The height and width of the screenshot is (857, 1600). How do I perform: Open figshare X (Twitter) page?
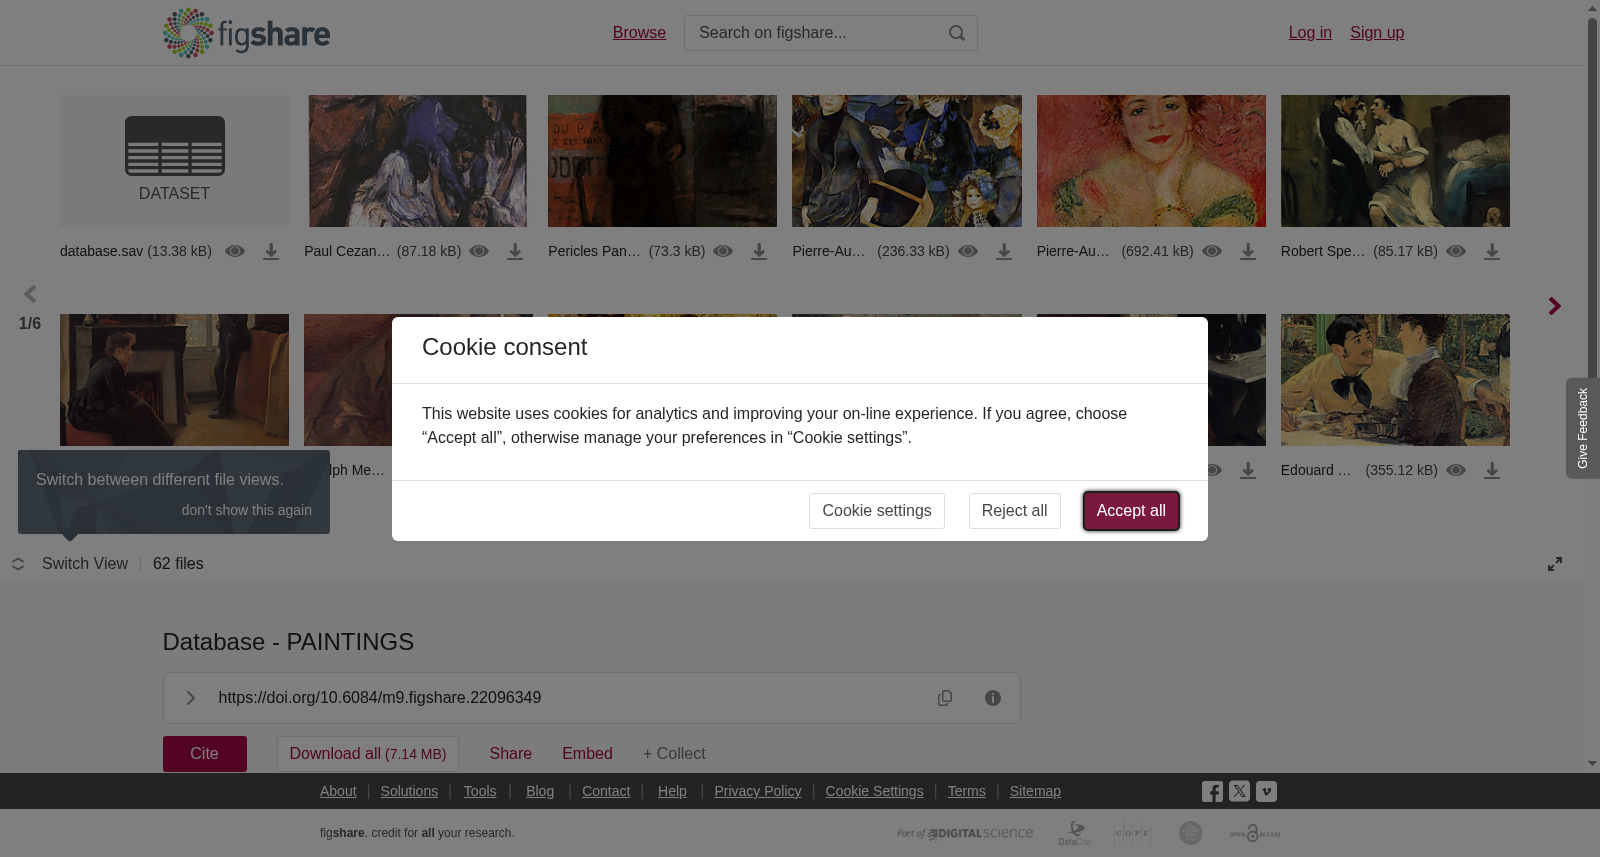pos(1239,792)
